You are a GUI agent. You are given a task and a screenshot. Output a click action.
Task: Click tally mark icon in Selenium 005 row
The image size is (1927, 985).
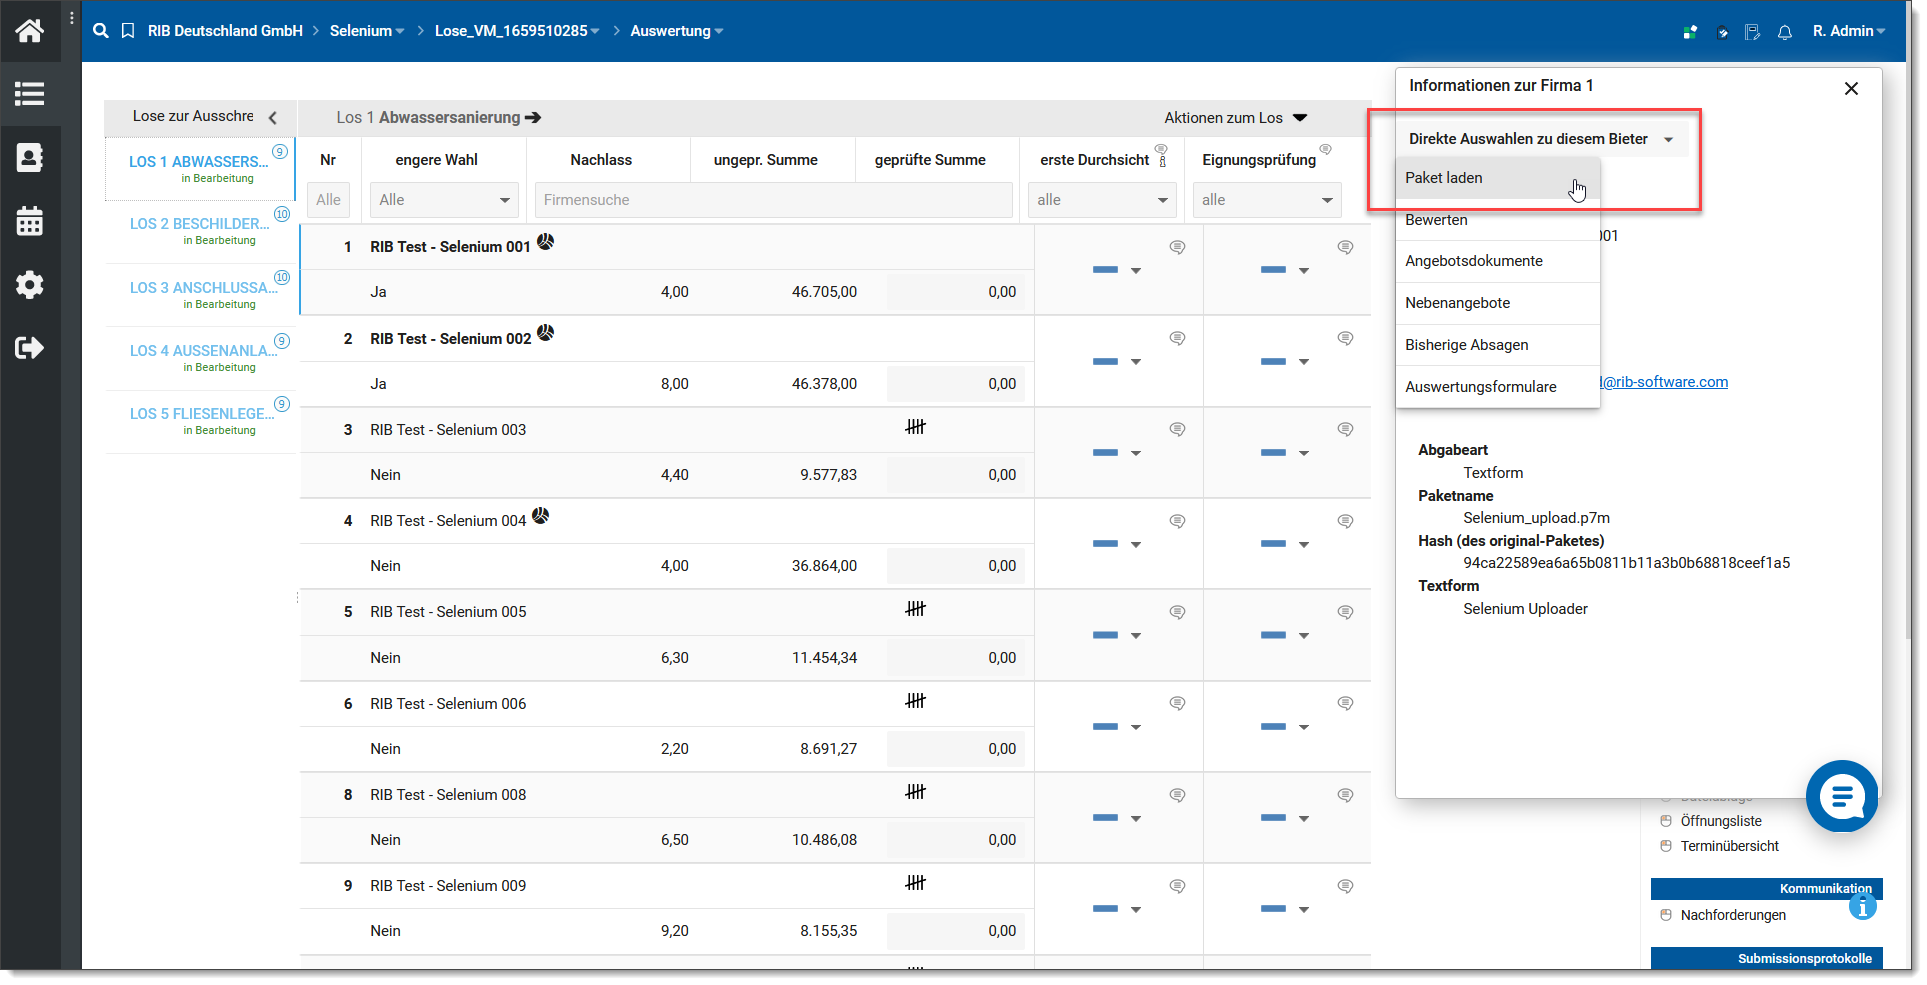[916, 609]
